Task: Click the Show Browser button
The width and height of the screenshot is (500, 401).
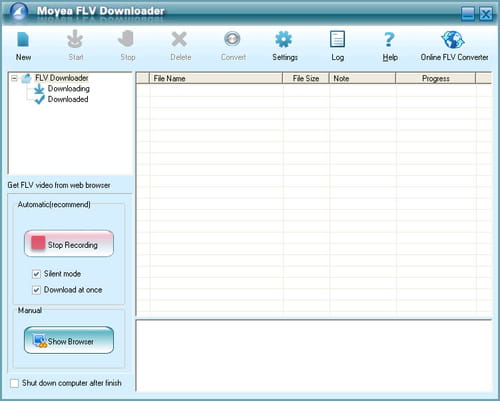Action: [69, 340]
